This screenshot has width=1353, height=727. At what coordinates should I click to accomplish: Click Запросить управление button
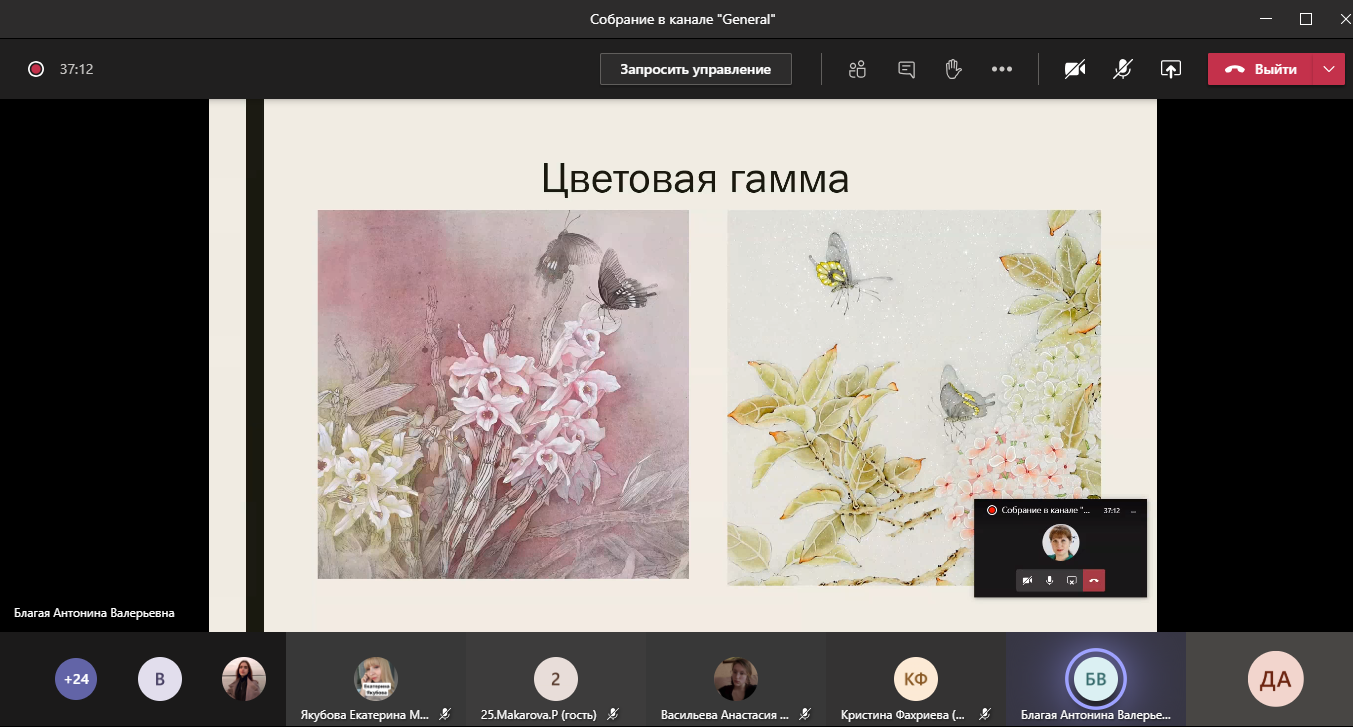tap(695, 69)
